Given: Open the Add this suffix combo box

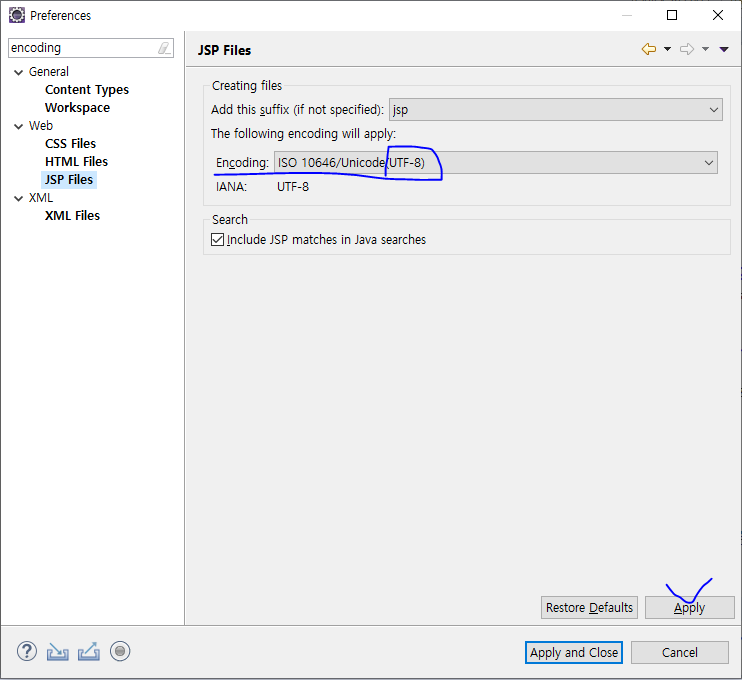Looking at the screenshot, I should click(556, 110).
